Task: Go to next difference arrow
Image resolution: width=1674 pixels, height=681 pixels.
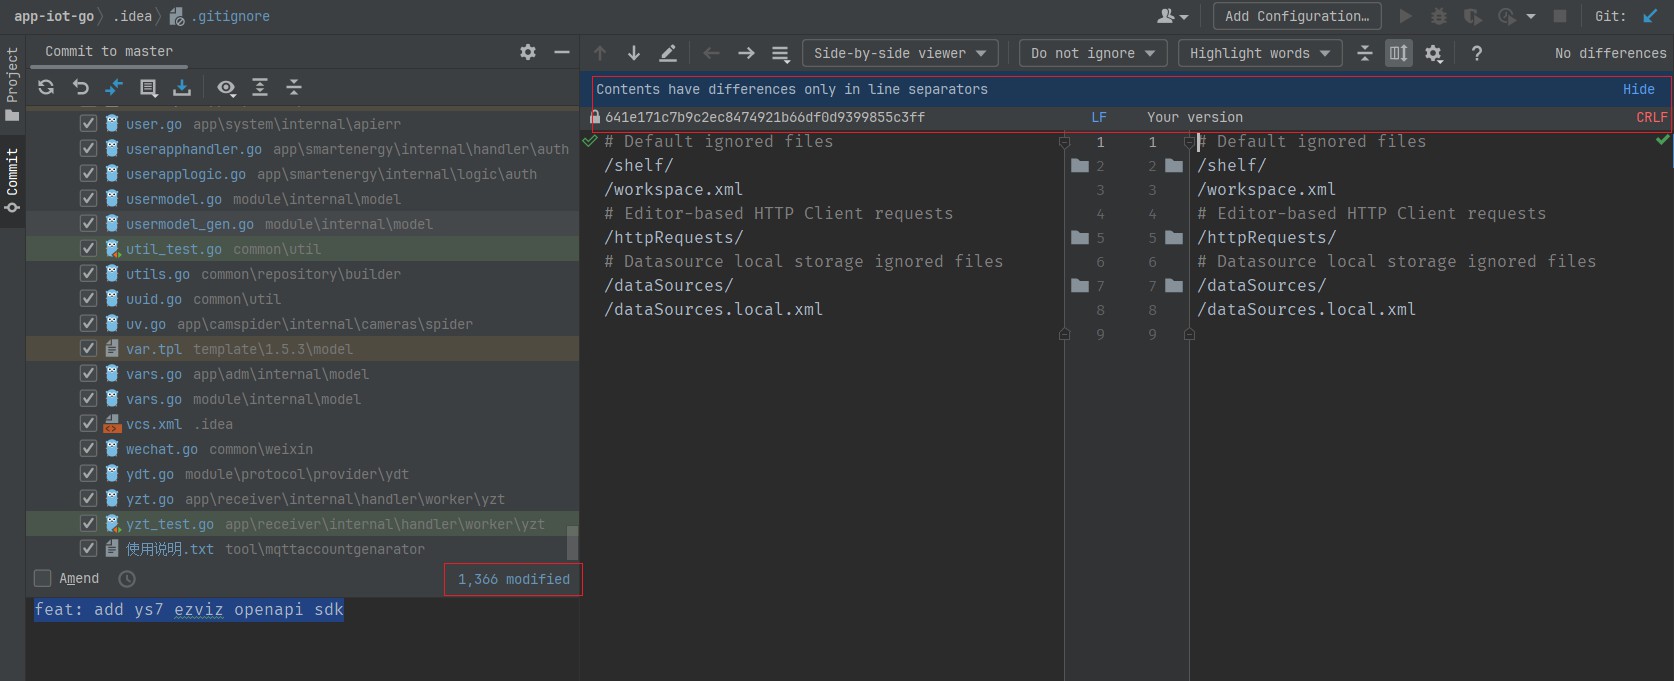Action: pyautogui.click(x=634, y=53)
